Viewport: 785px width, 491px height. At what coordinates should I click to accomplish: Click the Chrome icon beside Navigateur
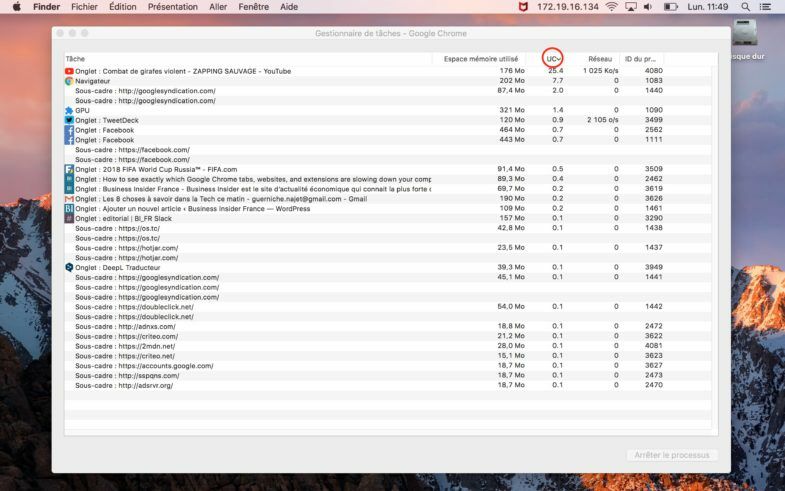pos(69,81)
